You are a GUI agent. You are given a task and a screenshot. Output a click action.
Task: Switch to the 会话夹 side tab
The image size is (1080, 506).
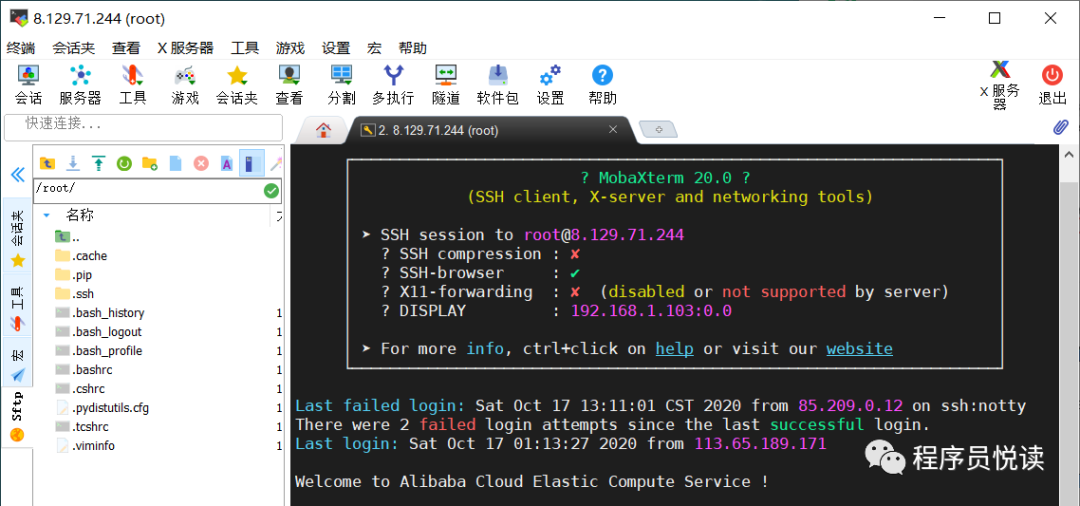coord(18,235)
